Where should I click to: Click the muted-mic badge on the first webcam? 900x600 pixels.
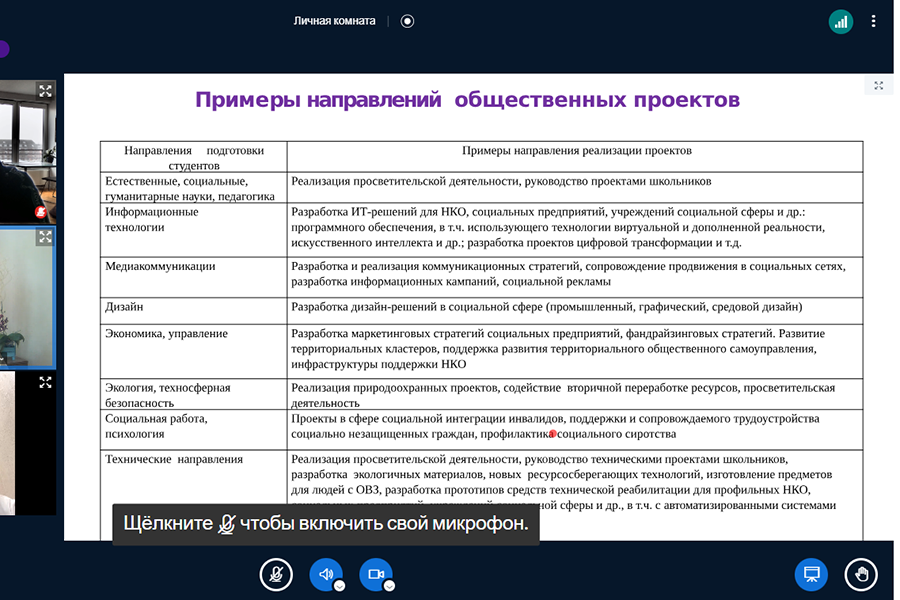pos(40,212)
